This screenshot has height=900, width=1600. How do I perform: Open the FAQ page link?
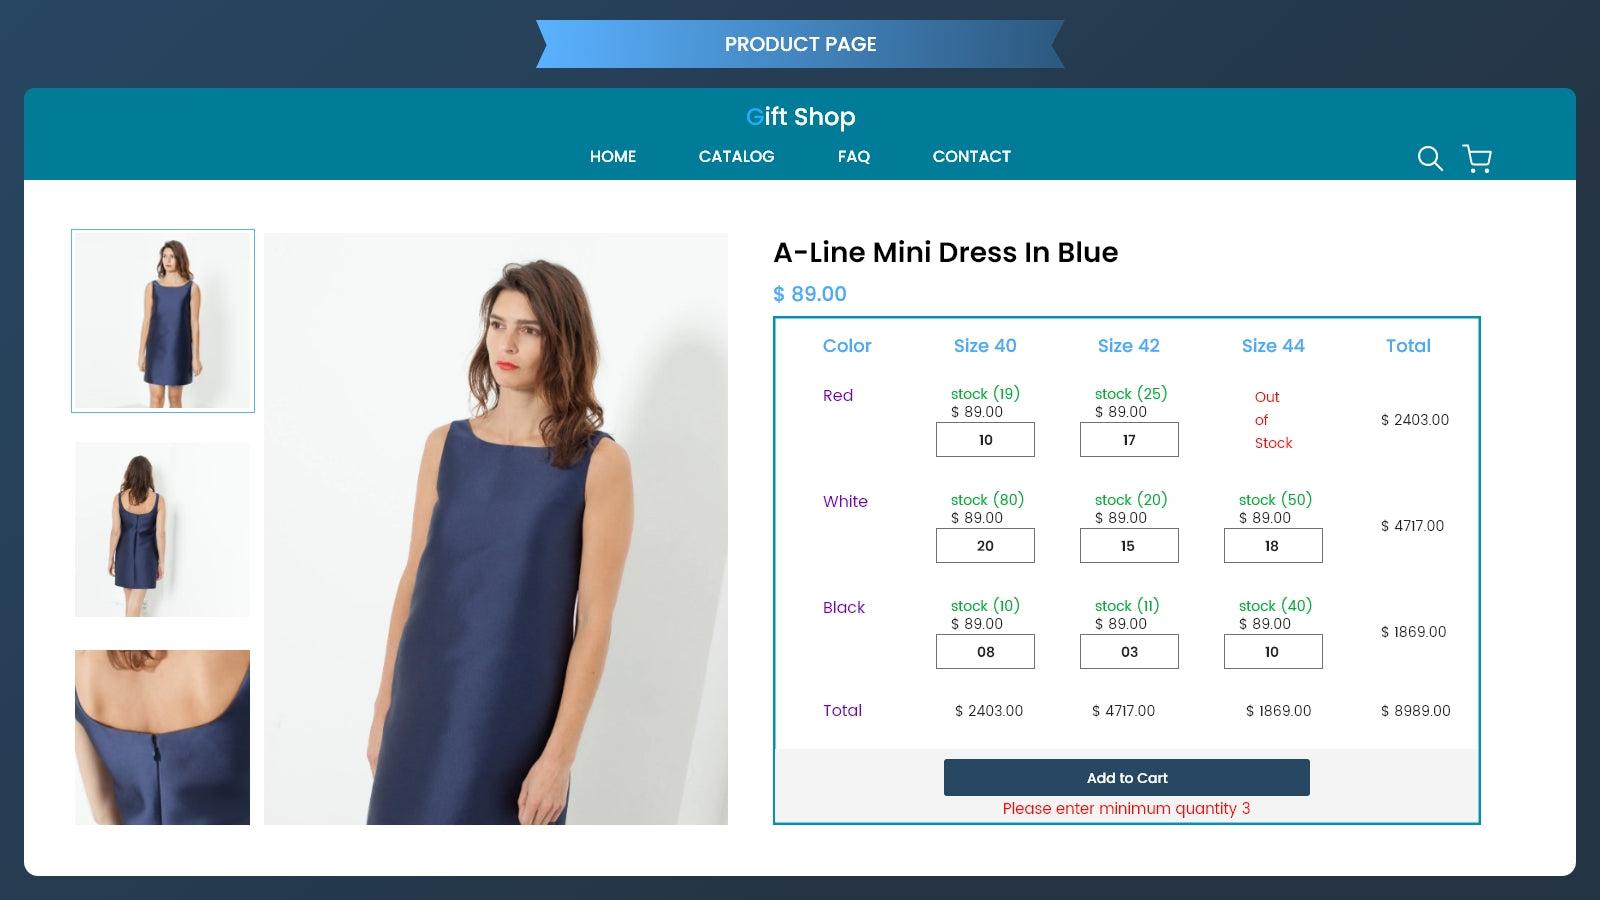point(853,156)
